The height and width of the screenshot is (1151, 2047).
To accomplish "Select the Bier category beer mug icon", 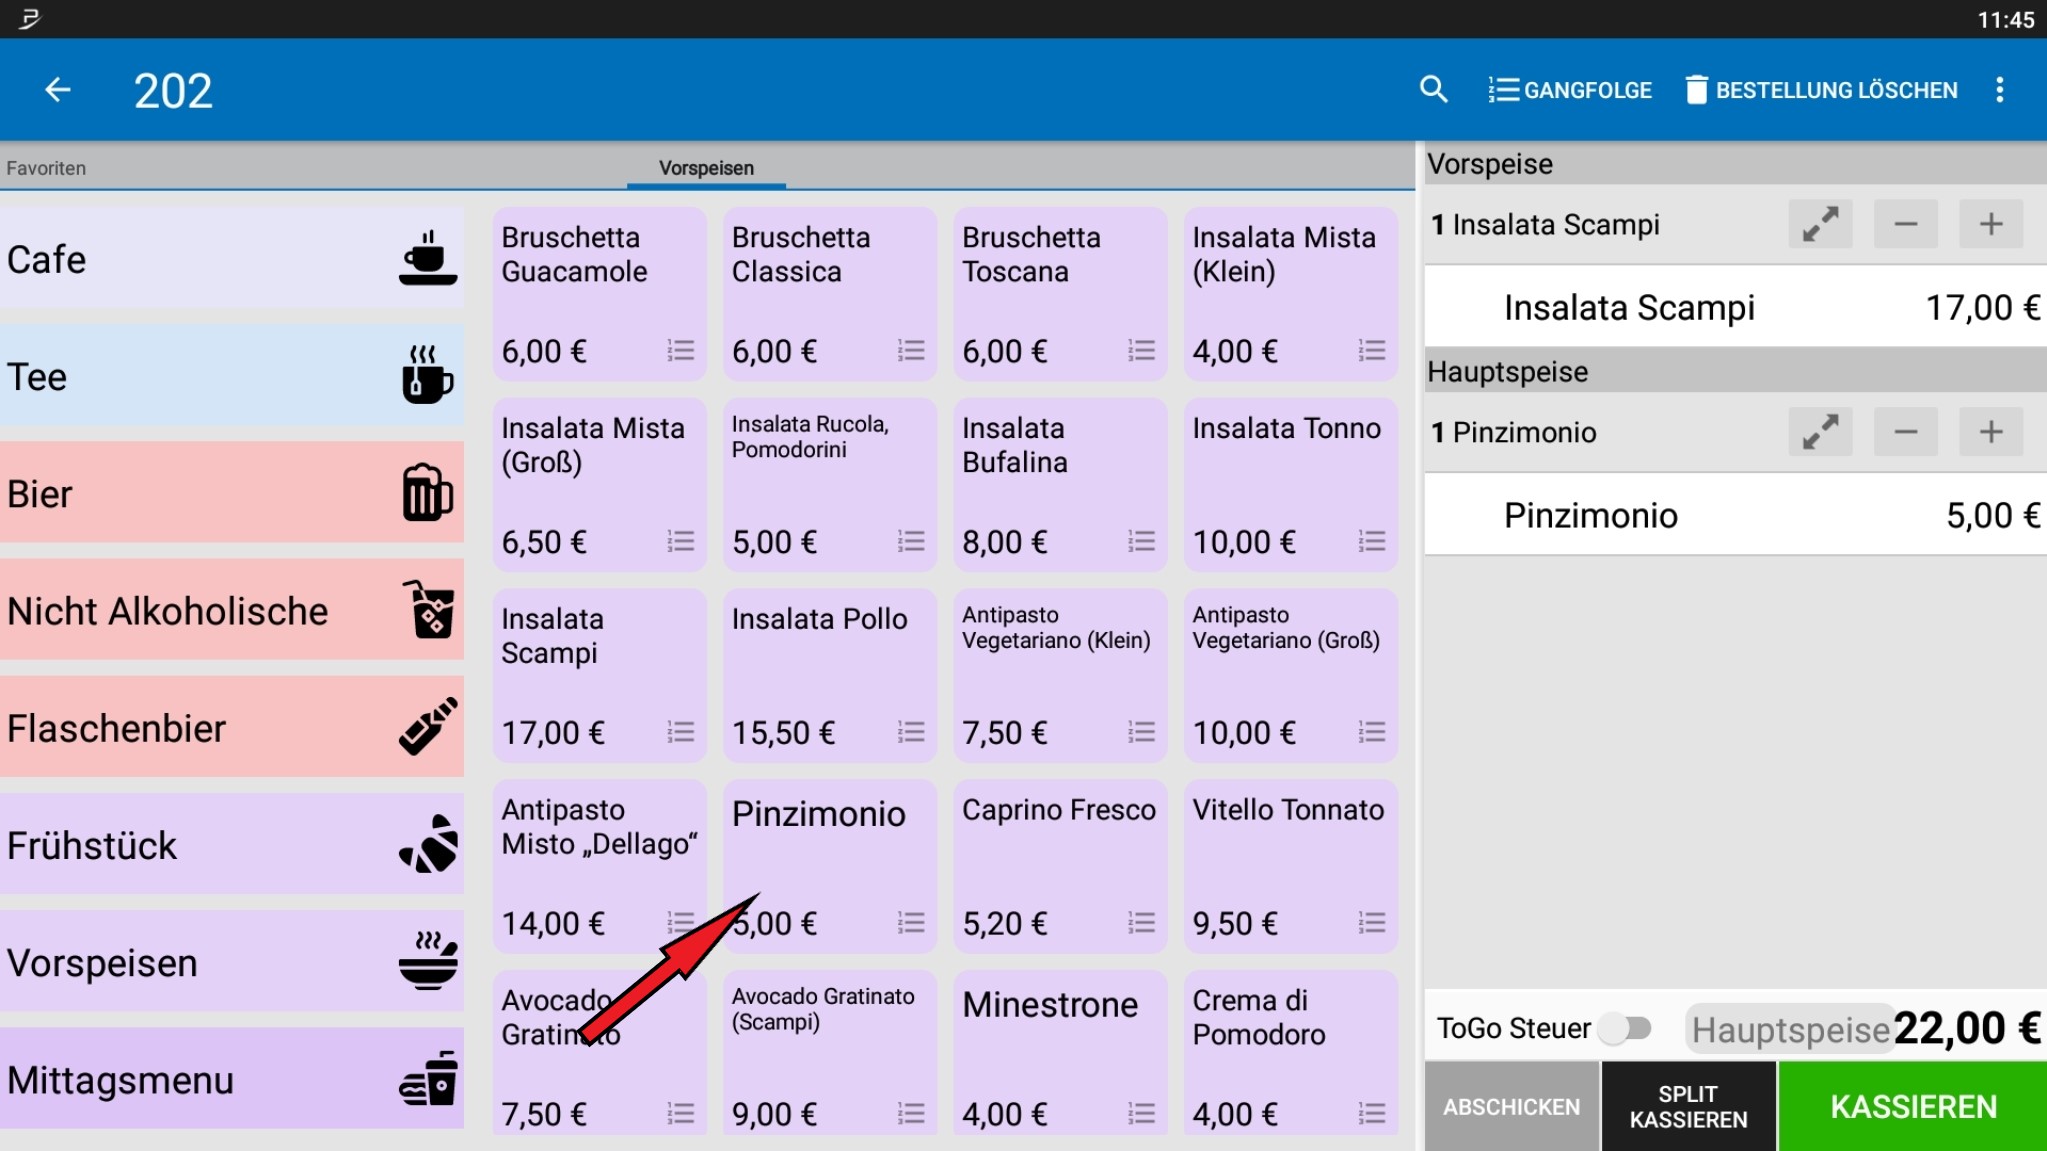I will click(426, 491).
